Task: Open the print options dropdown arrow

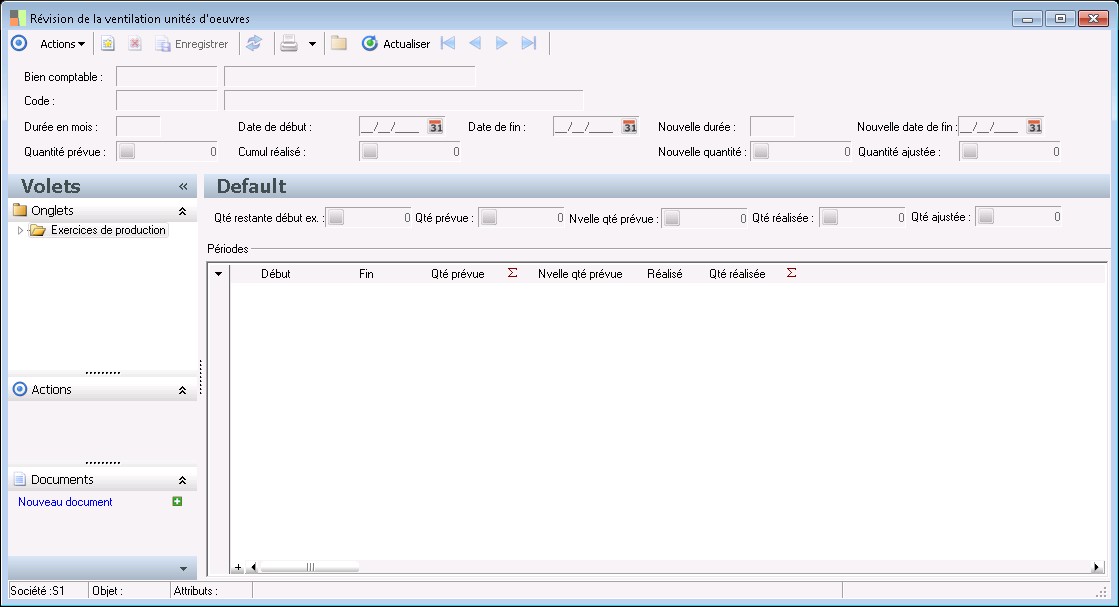Action: click(312, 44)
